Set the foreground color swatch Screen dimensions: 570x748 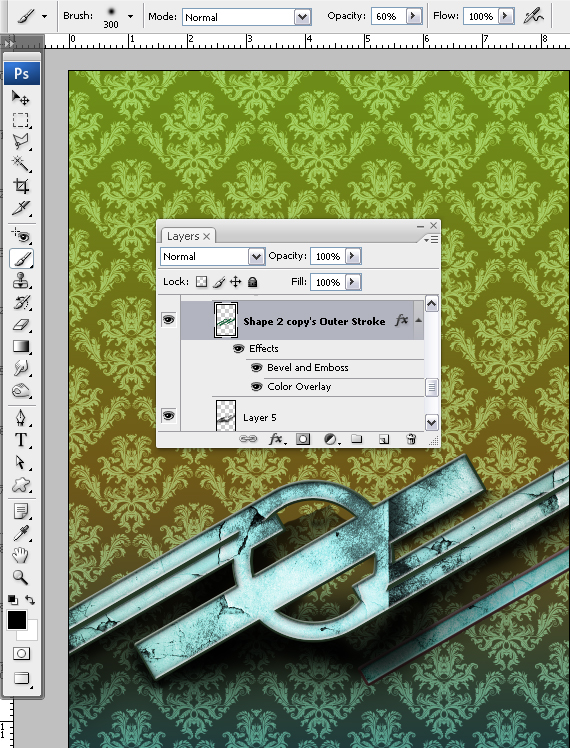coord(17,620)
